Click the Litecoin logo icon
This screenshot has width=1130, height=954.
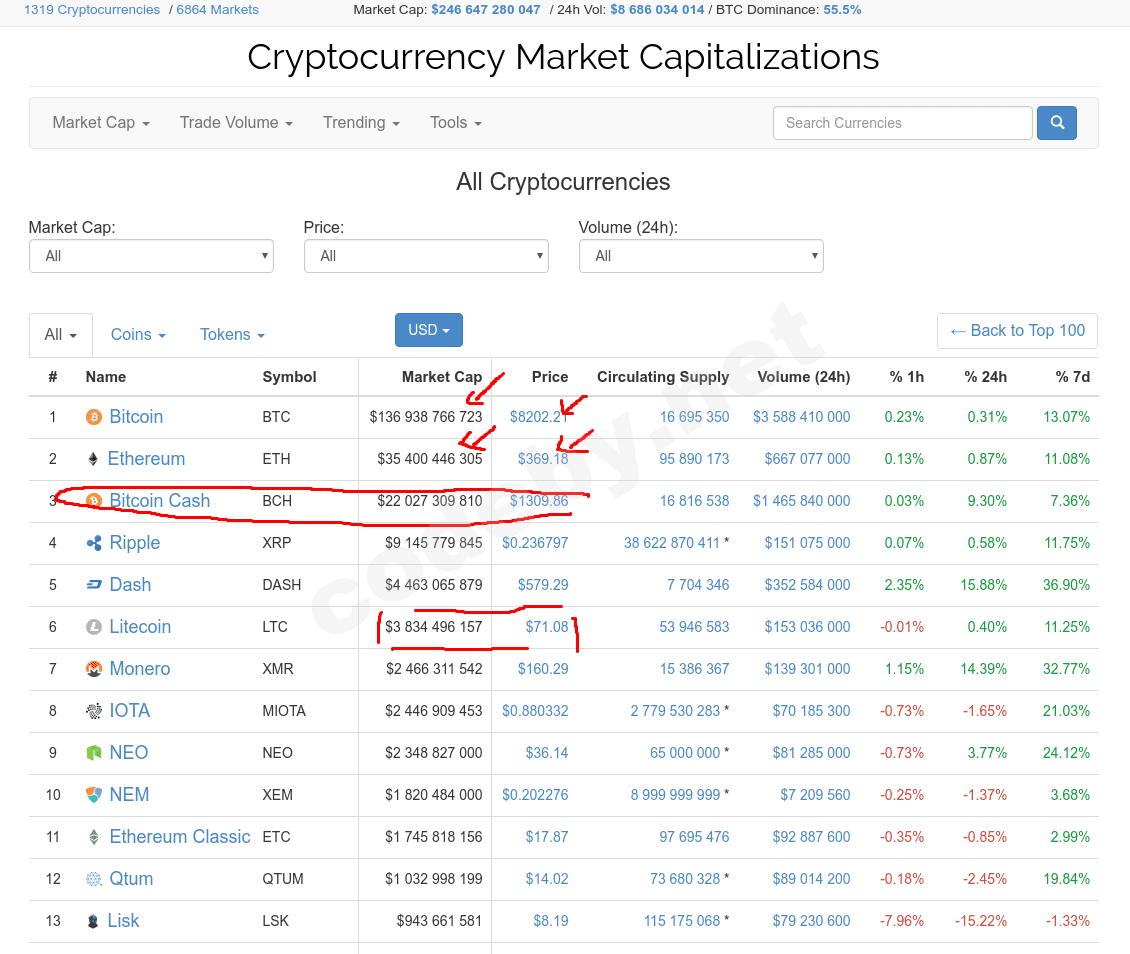(x=94, y=627)
